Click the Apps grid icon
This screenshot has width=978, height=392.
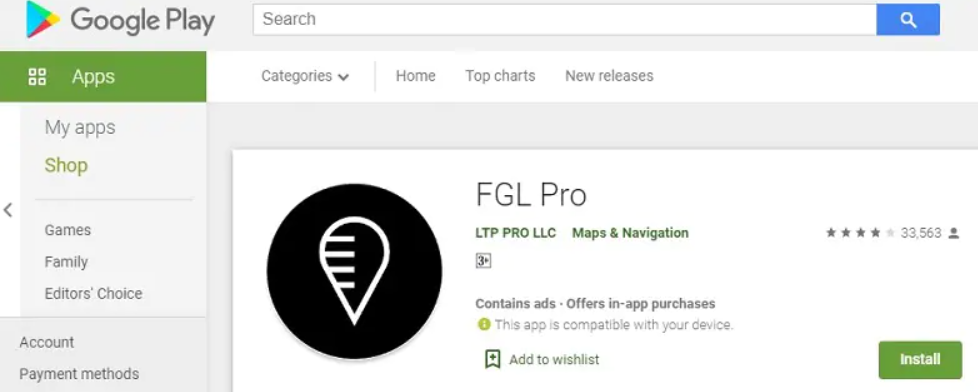click(37, 77)
